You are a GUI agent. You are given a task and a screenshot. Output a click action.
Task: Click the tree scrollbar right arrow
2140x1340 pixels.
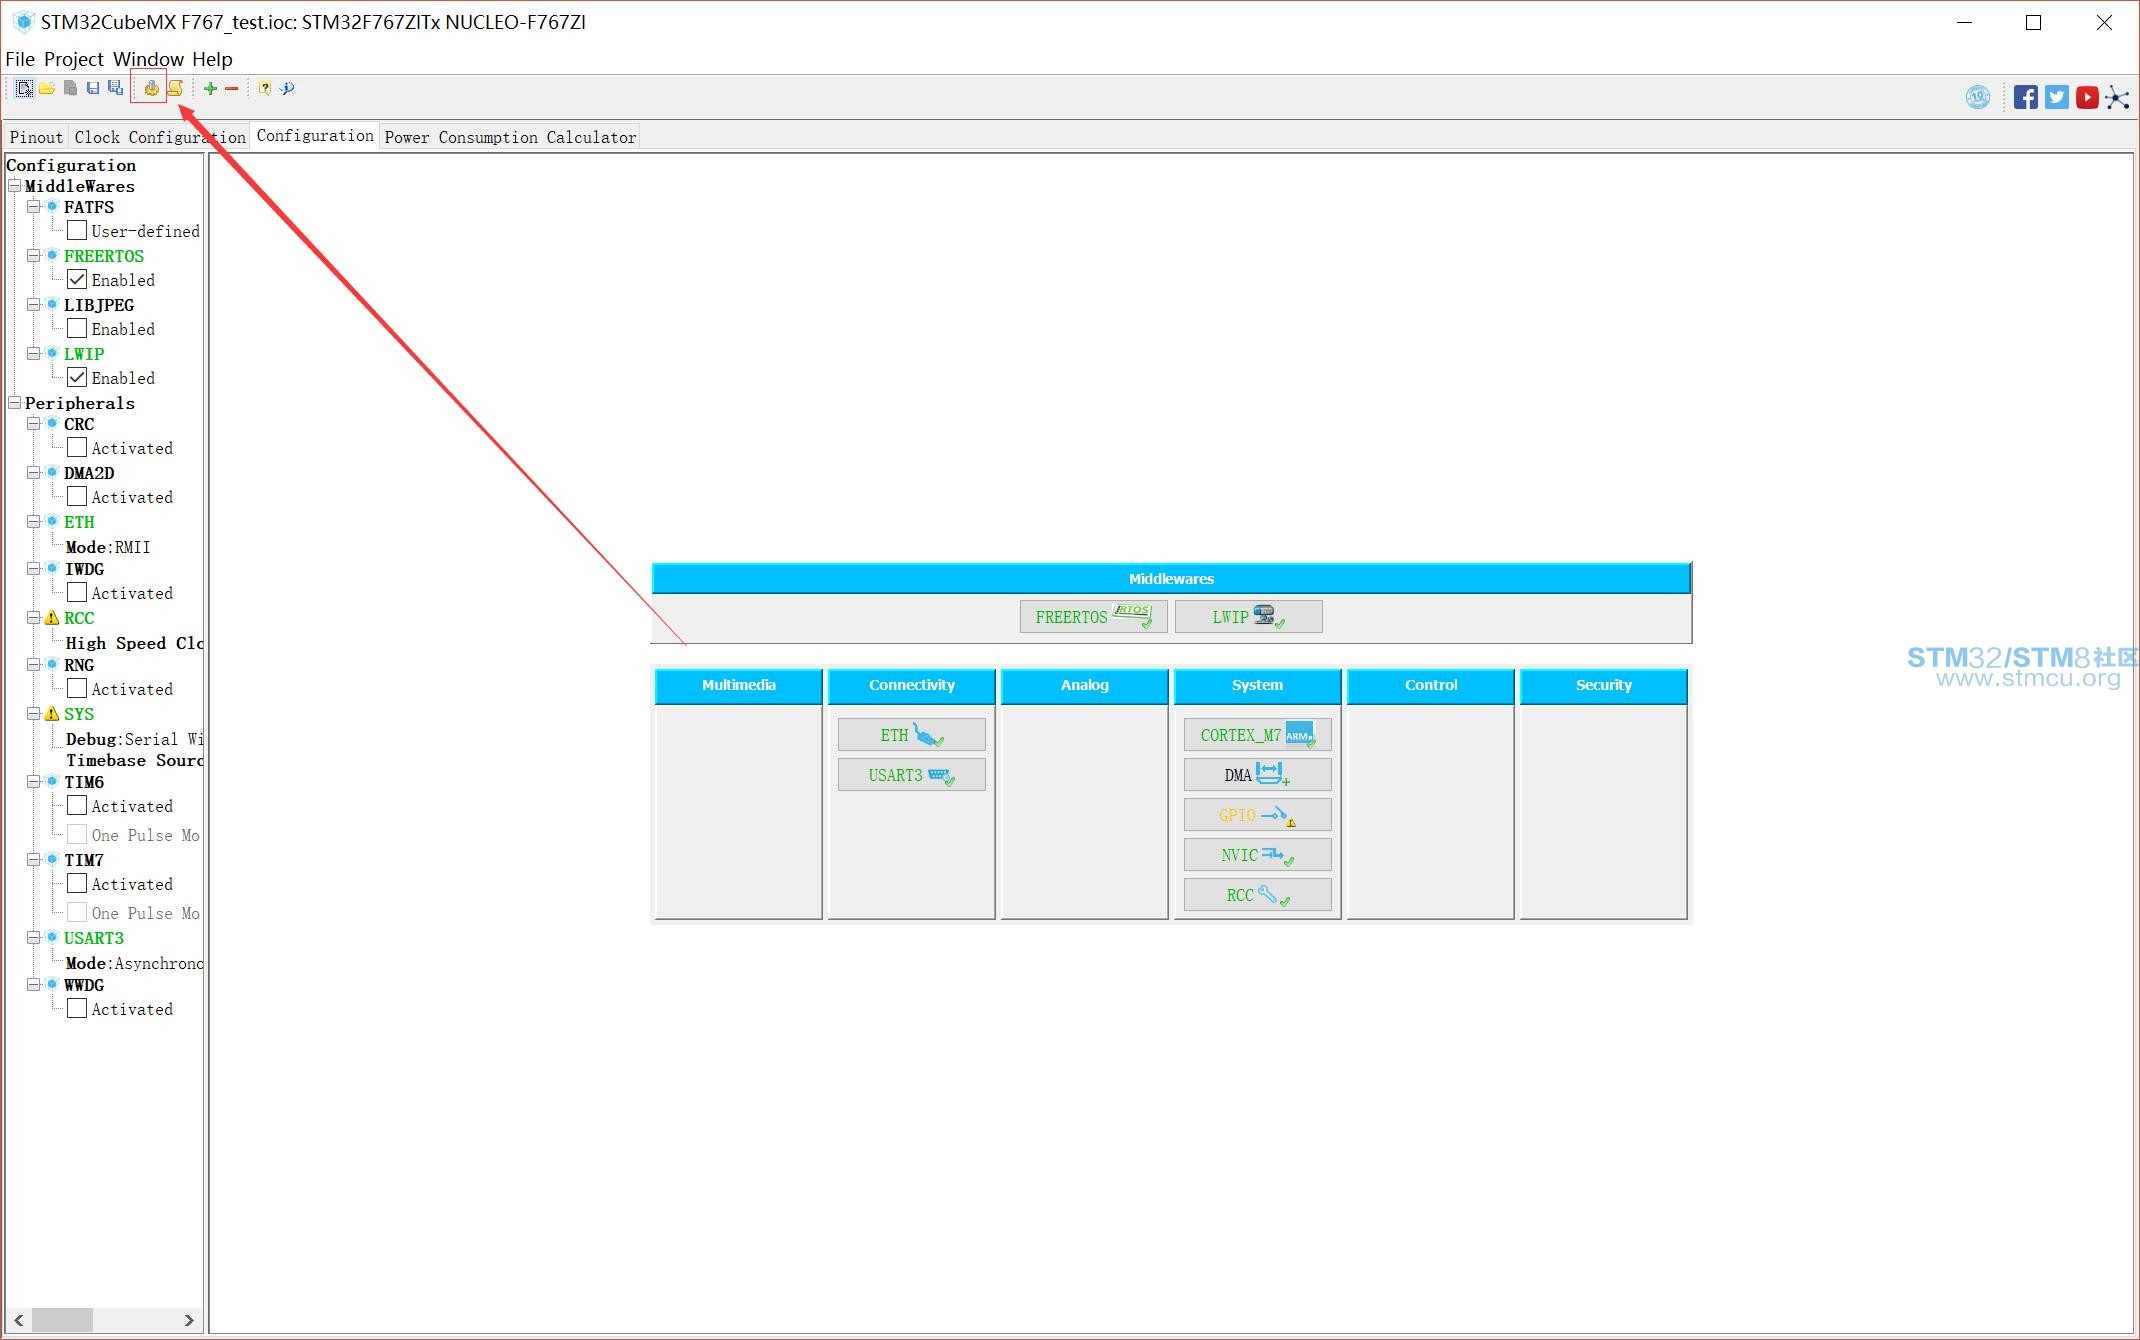(x=188, y=1320)
